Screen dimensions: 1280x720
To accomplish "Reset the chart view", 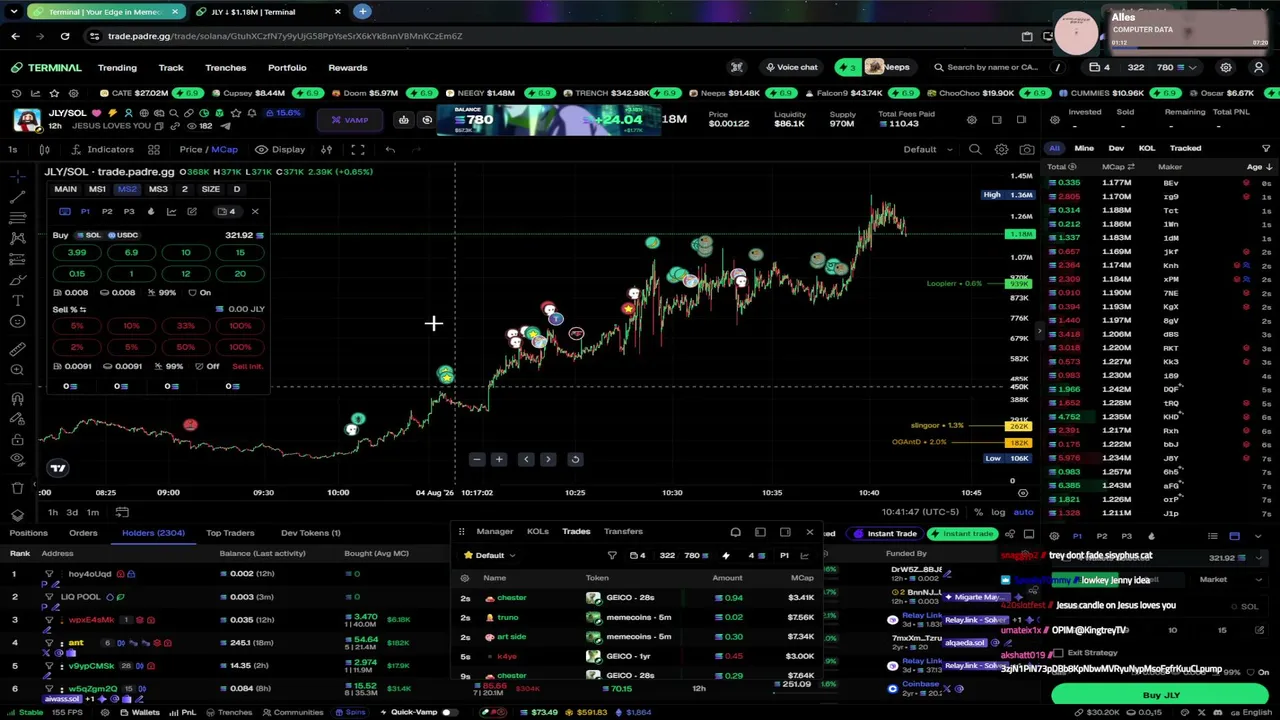I will 575,459.
